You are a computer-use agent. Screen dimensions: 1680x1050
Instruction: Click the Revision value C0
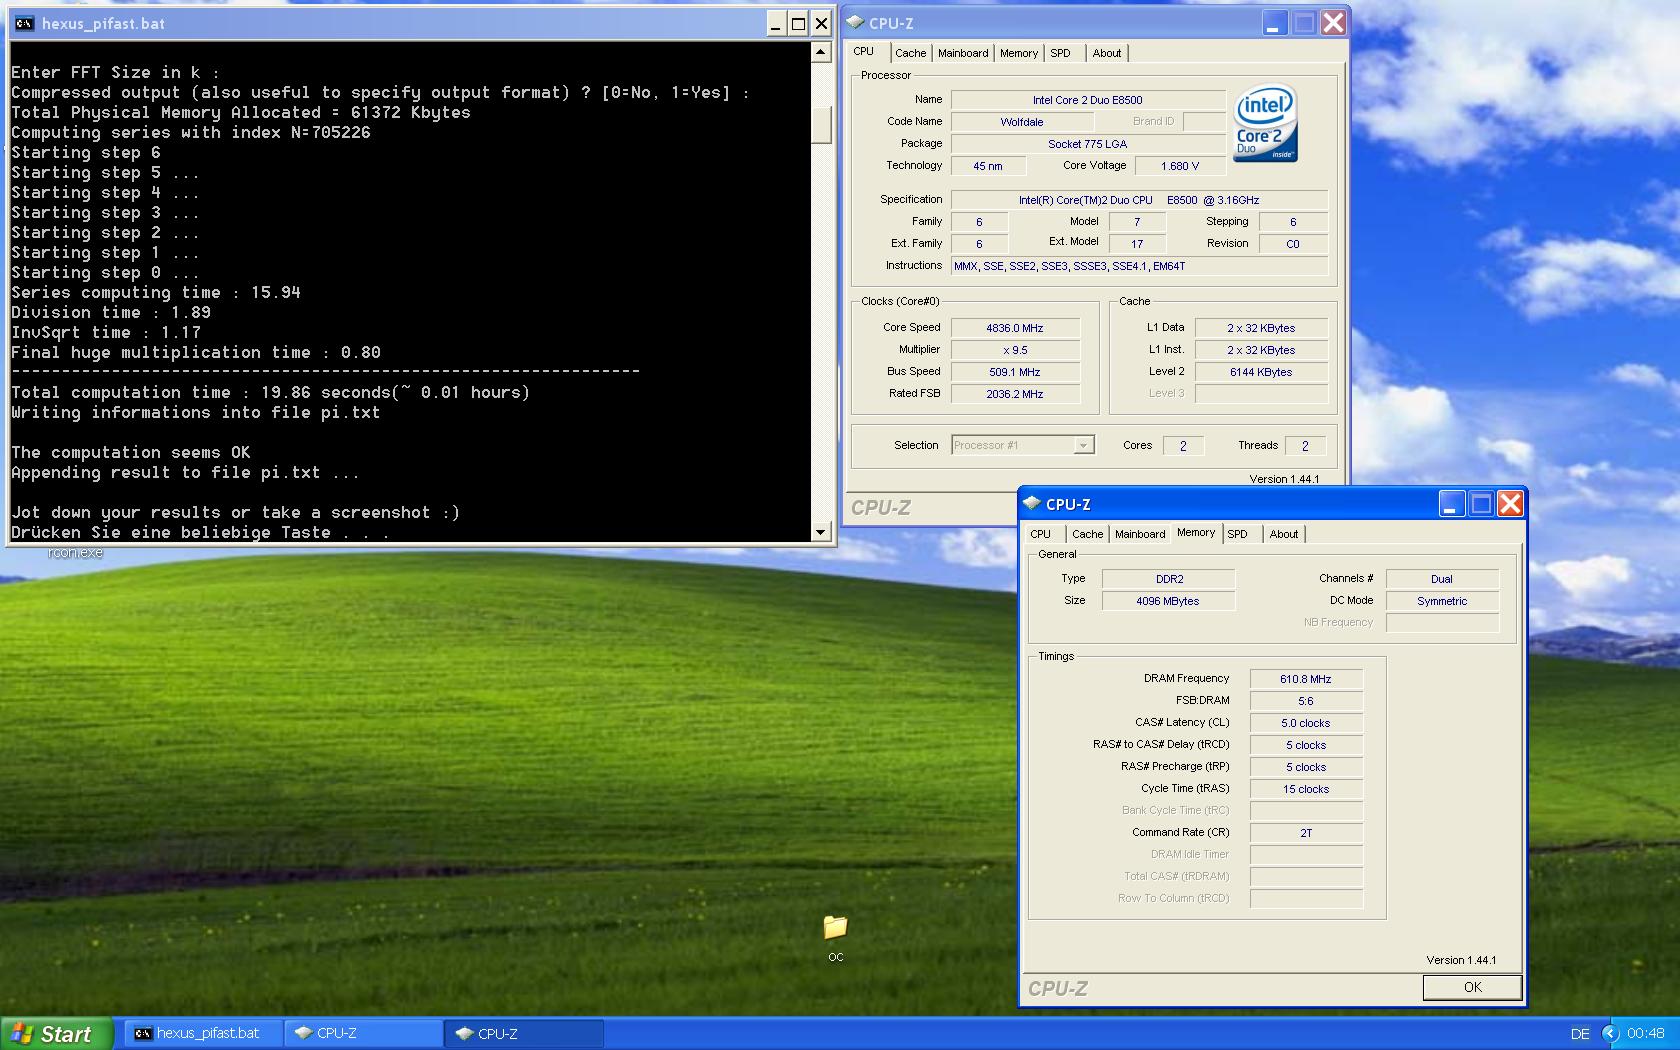point(1293,244)
